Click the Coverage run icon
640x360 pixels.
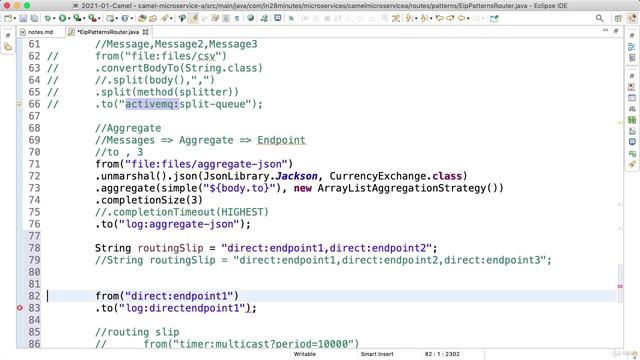(77, 18)
